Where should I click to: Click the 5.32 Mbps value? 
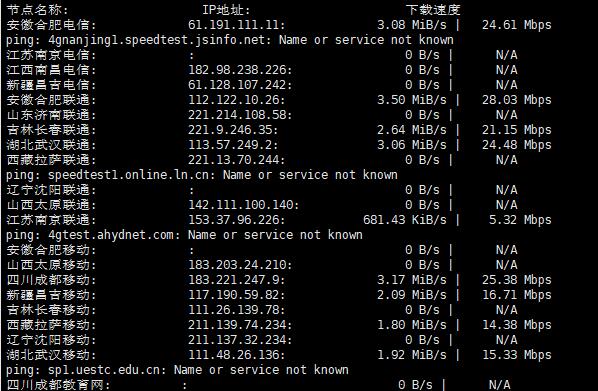click(520, 220)
